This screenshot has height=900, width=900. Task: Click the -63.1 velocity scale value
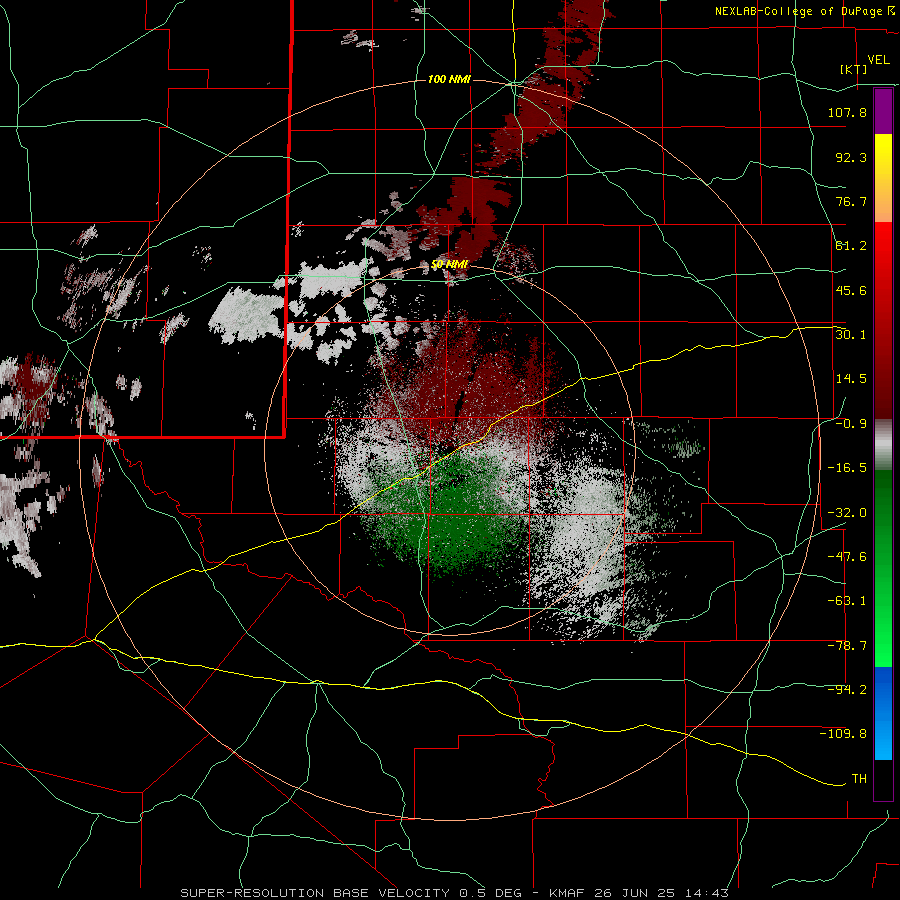[847, 601]
